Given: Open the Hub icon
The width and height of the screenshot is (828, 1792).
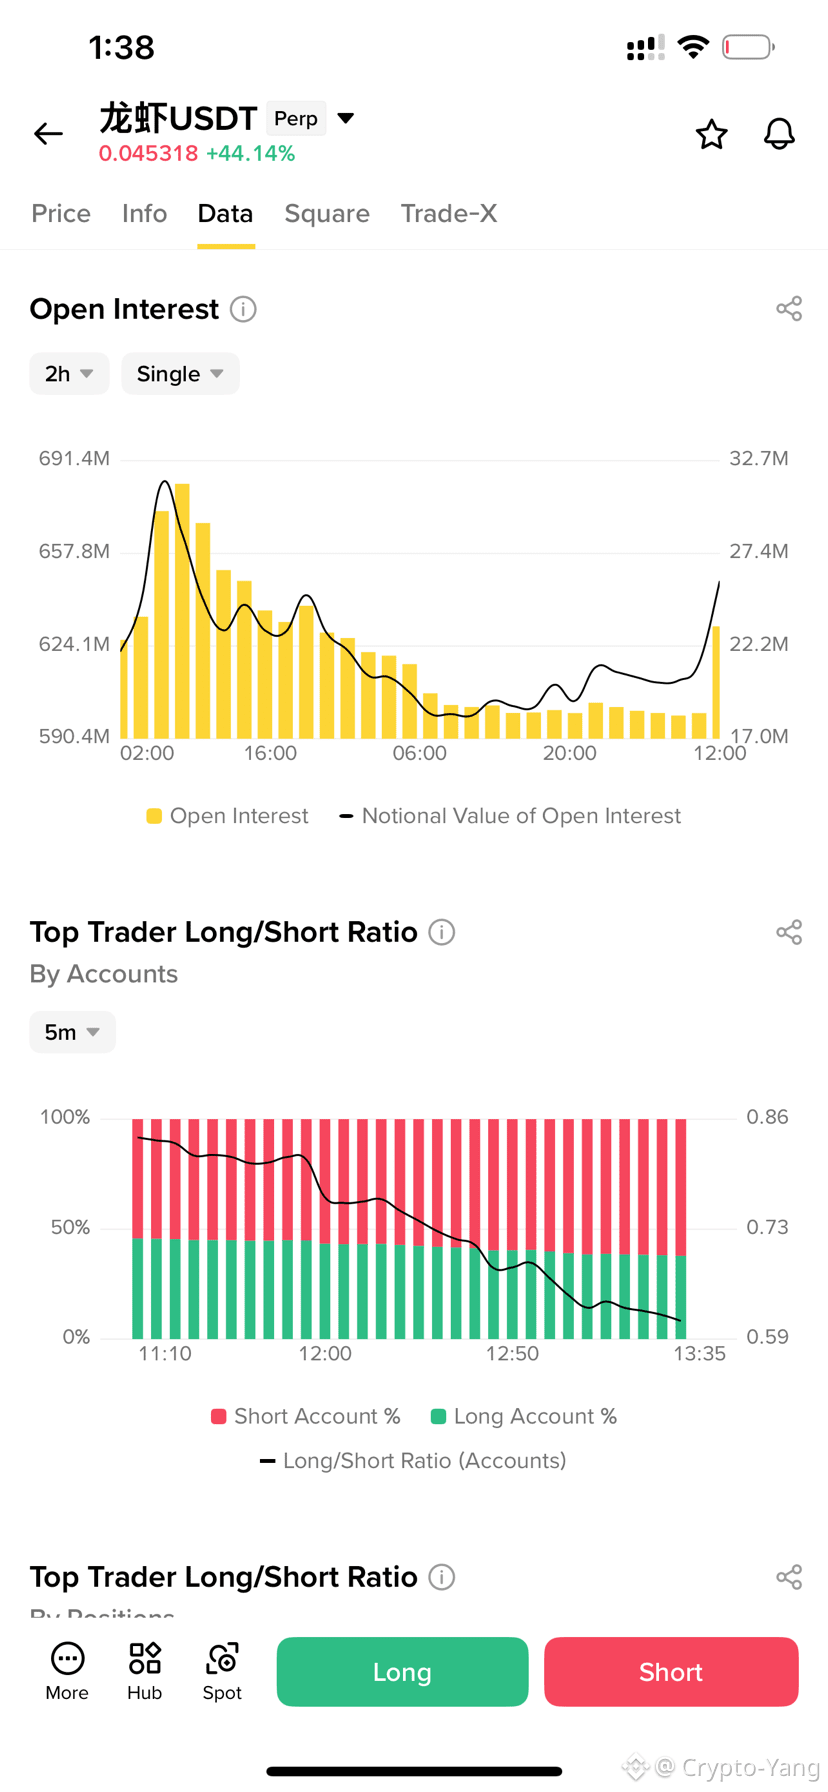Looking at the screenshot, I should point(144,1671).
